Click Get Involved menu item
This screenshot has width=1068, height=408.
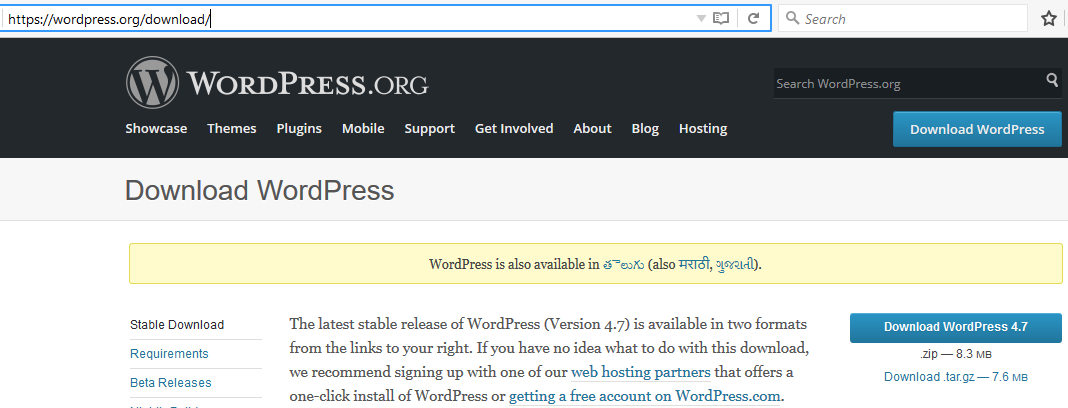tap(514, 128)
